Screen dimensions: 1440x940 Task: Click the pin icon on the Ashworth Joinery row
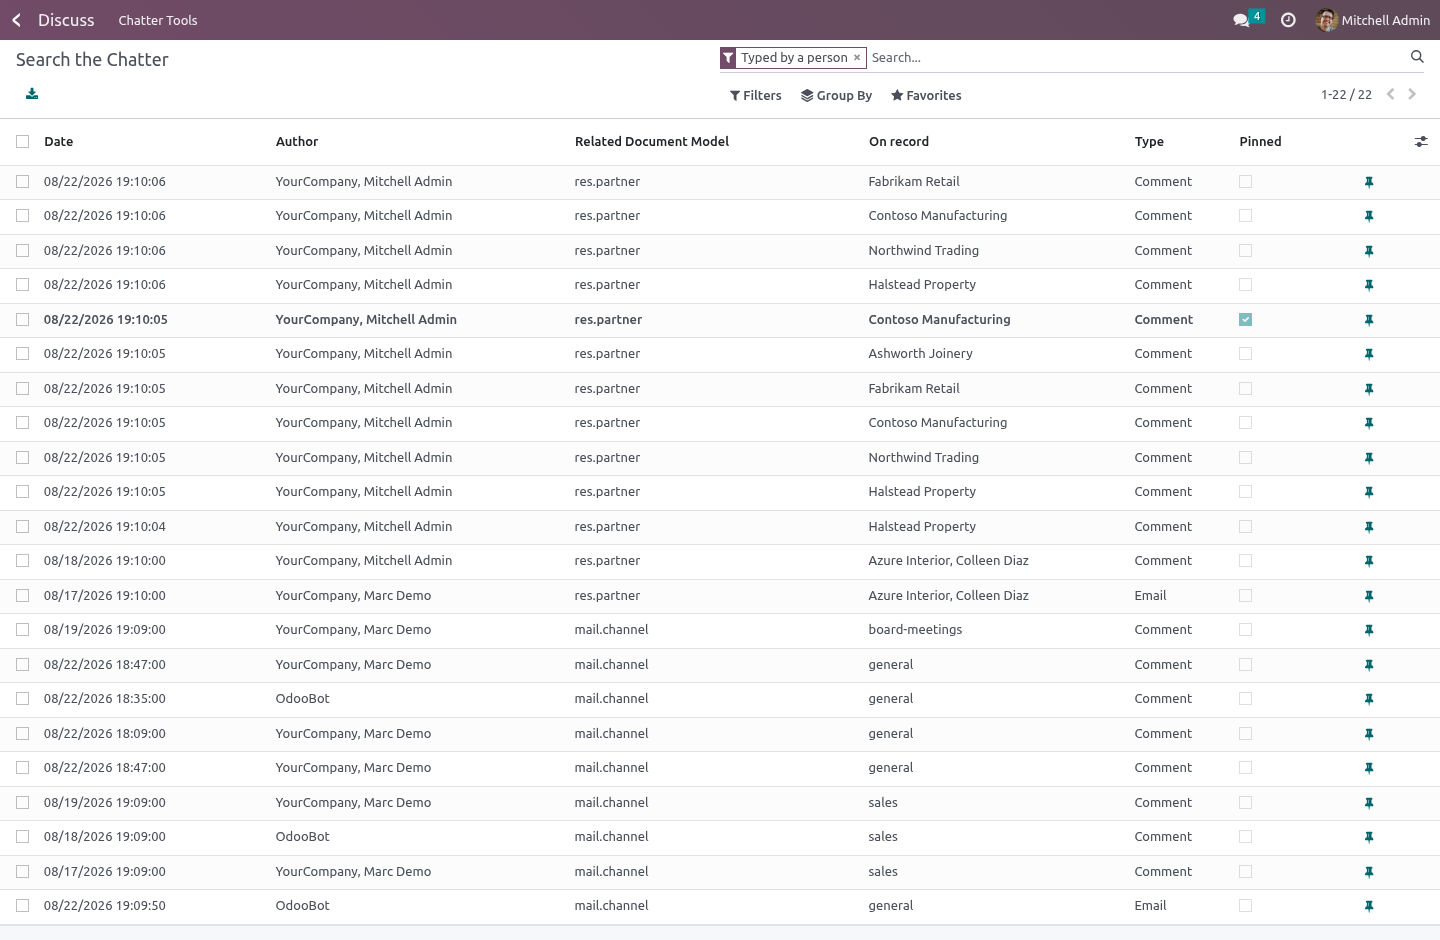(1369, 354)
